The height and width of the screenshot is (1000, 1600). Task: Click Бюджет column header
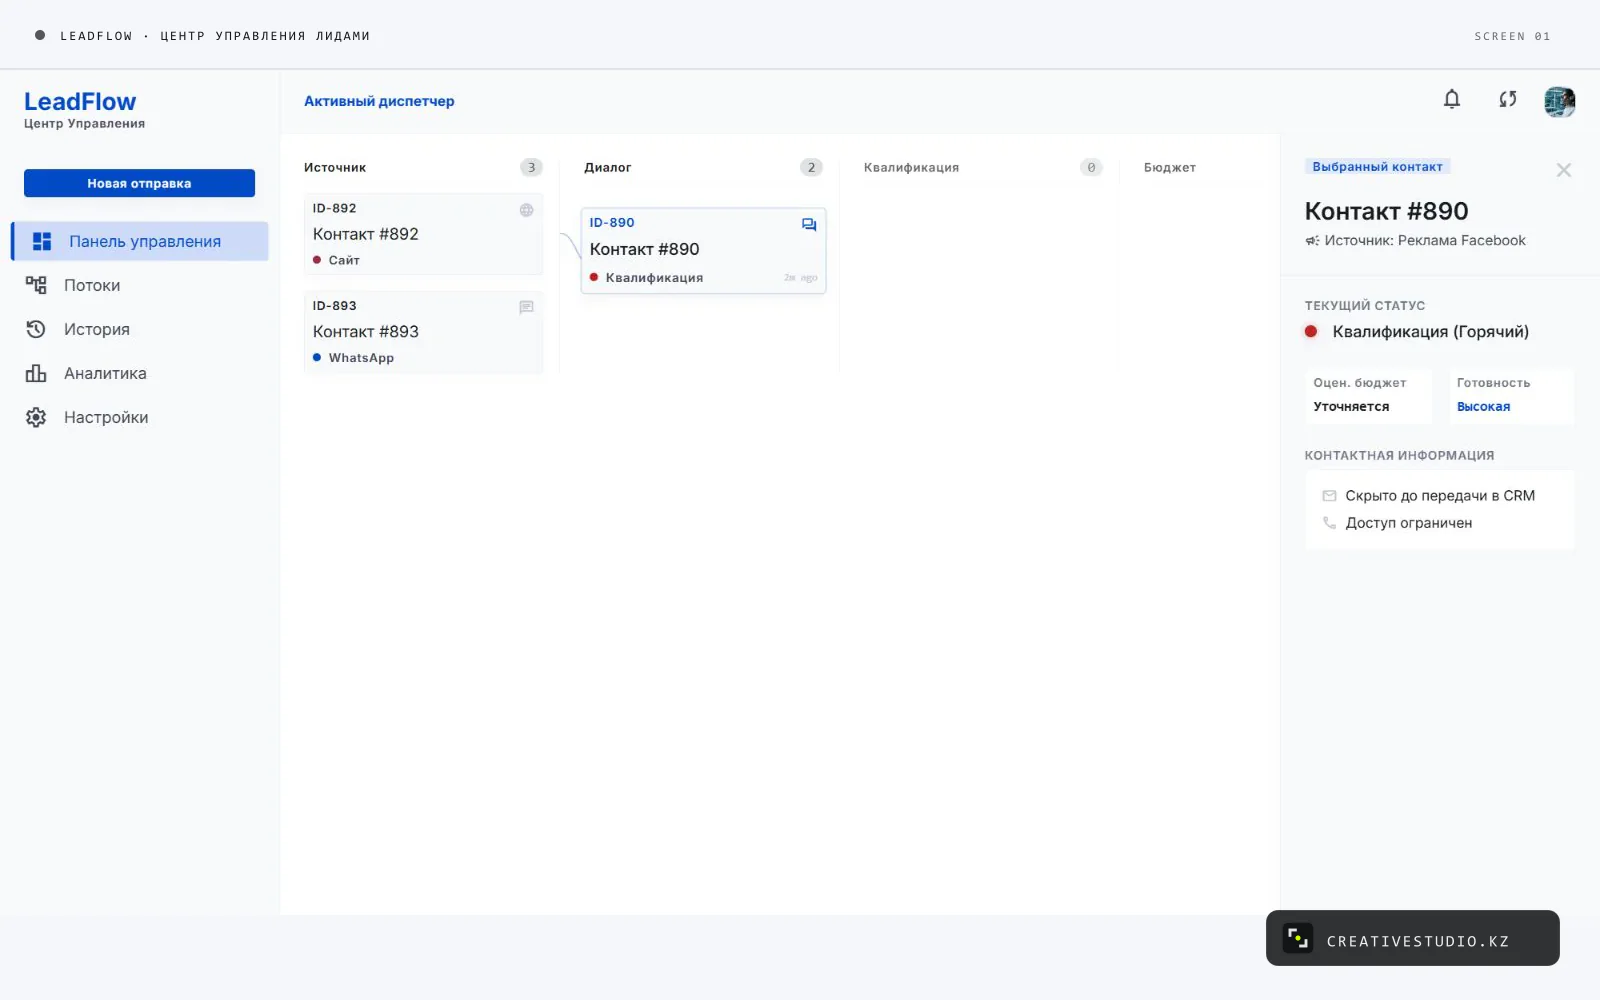point(1169,167)
